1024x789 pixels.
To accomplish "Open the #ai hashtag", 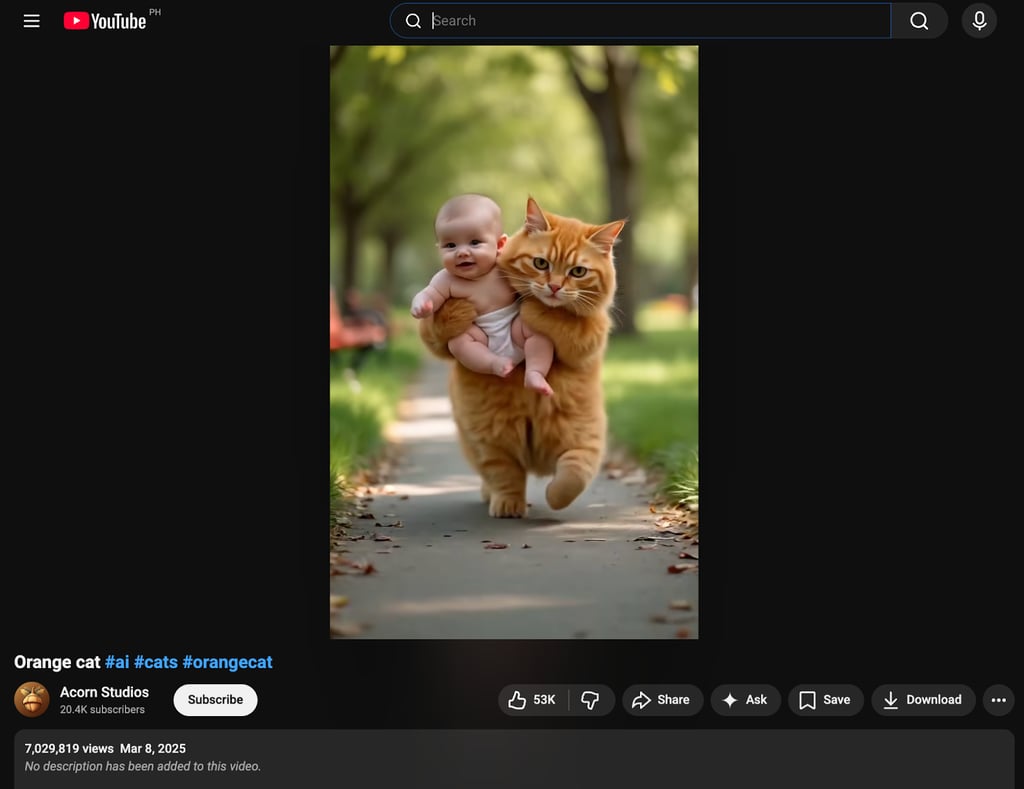I will coord(117,661).
